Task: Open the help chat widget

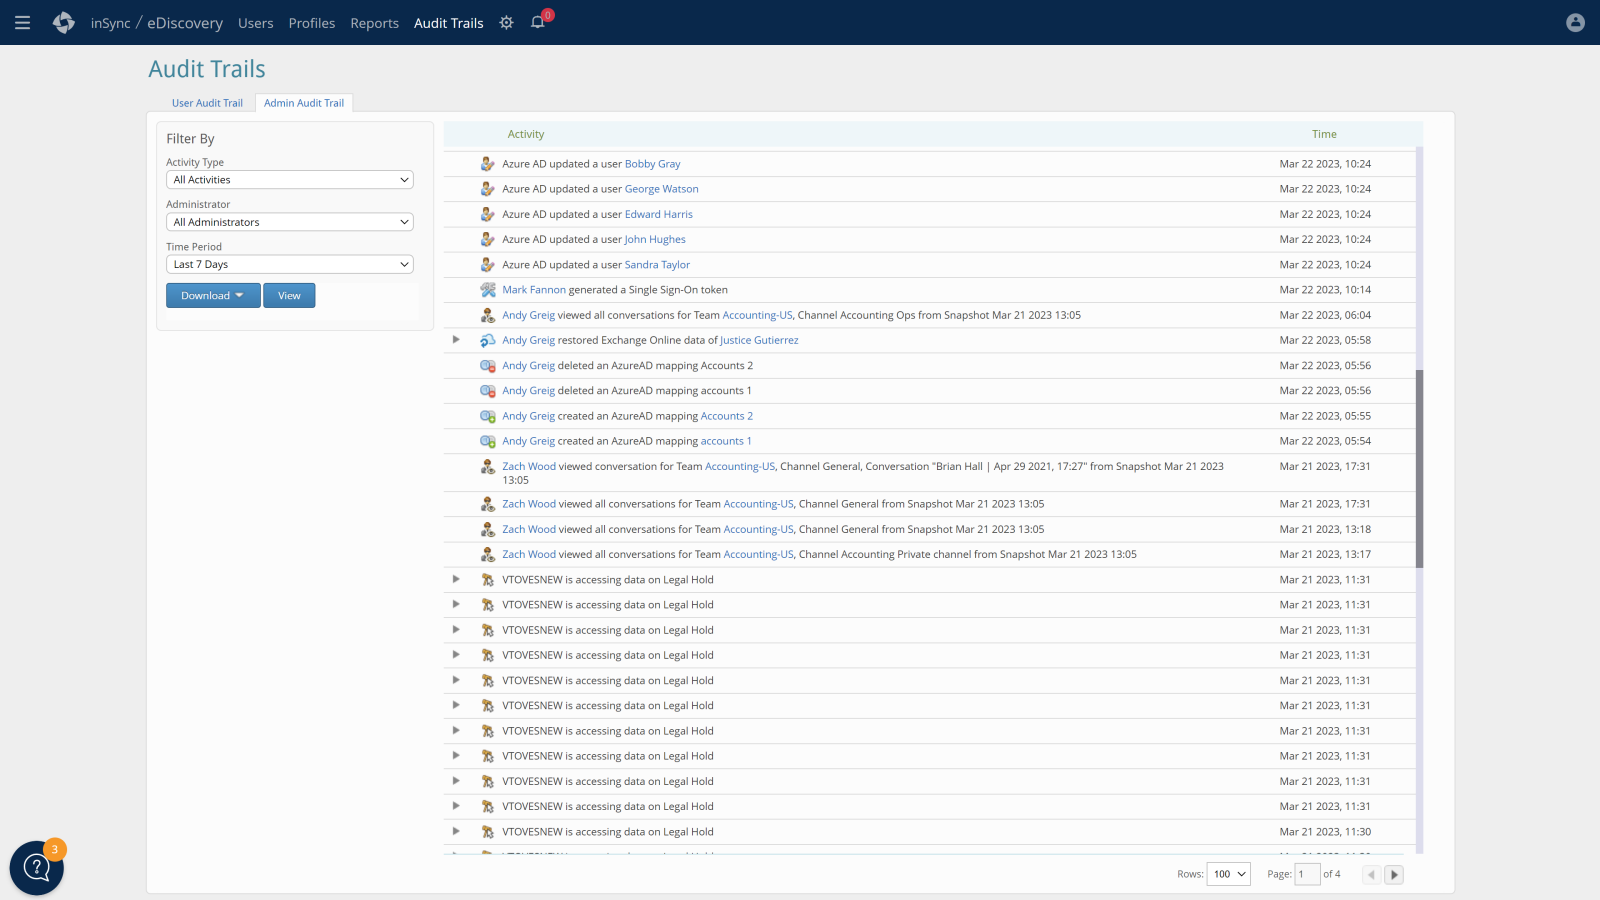Action: [37, 867]
